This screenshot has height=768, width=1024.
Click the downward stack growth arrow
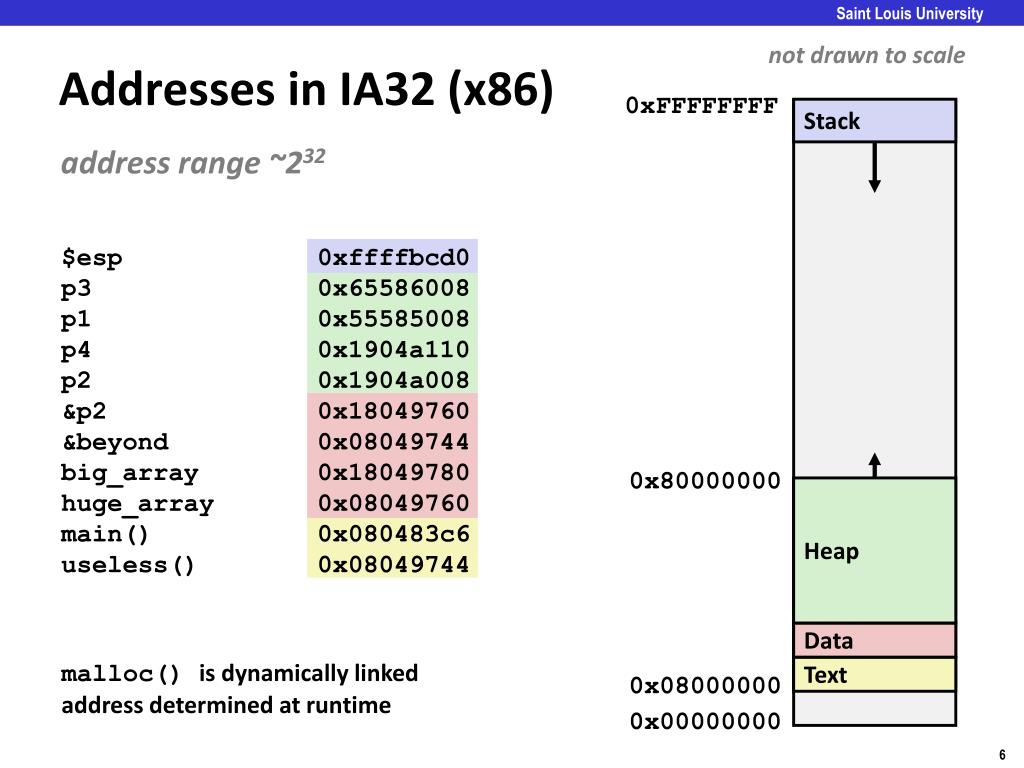874,167
